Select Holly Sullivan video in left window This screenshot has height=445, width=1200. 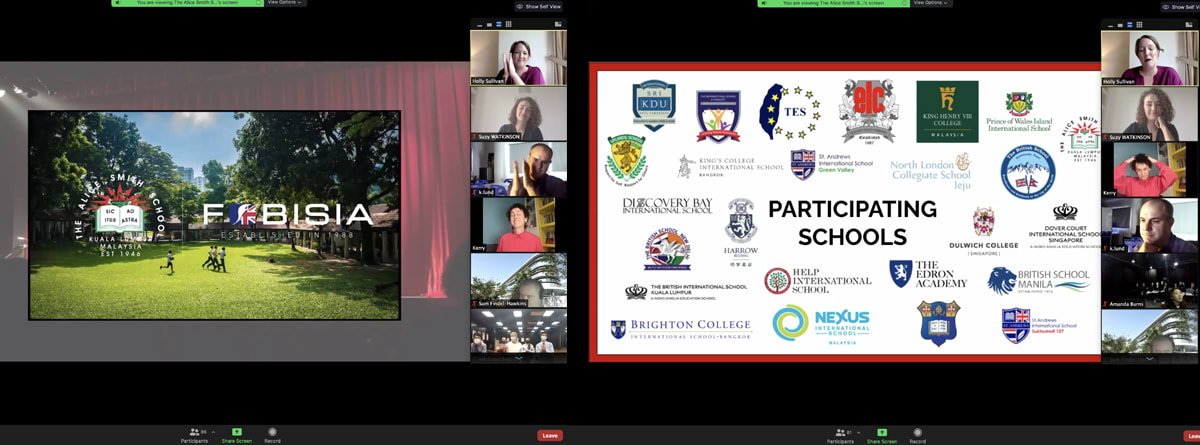point(519,58)
